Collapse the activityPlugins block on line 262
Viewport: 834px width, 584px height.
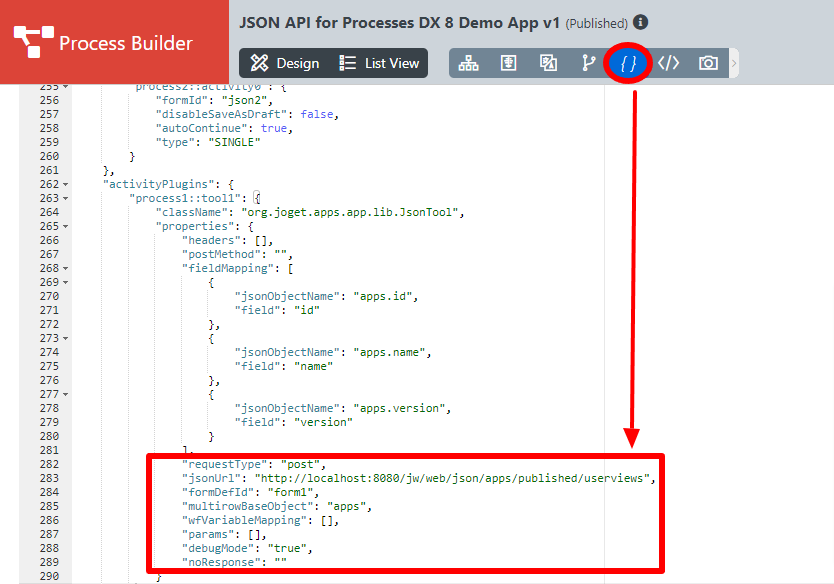65,185
